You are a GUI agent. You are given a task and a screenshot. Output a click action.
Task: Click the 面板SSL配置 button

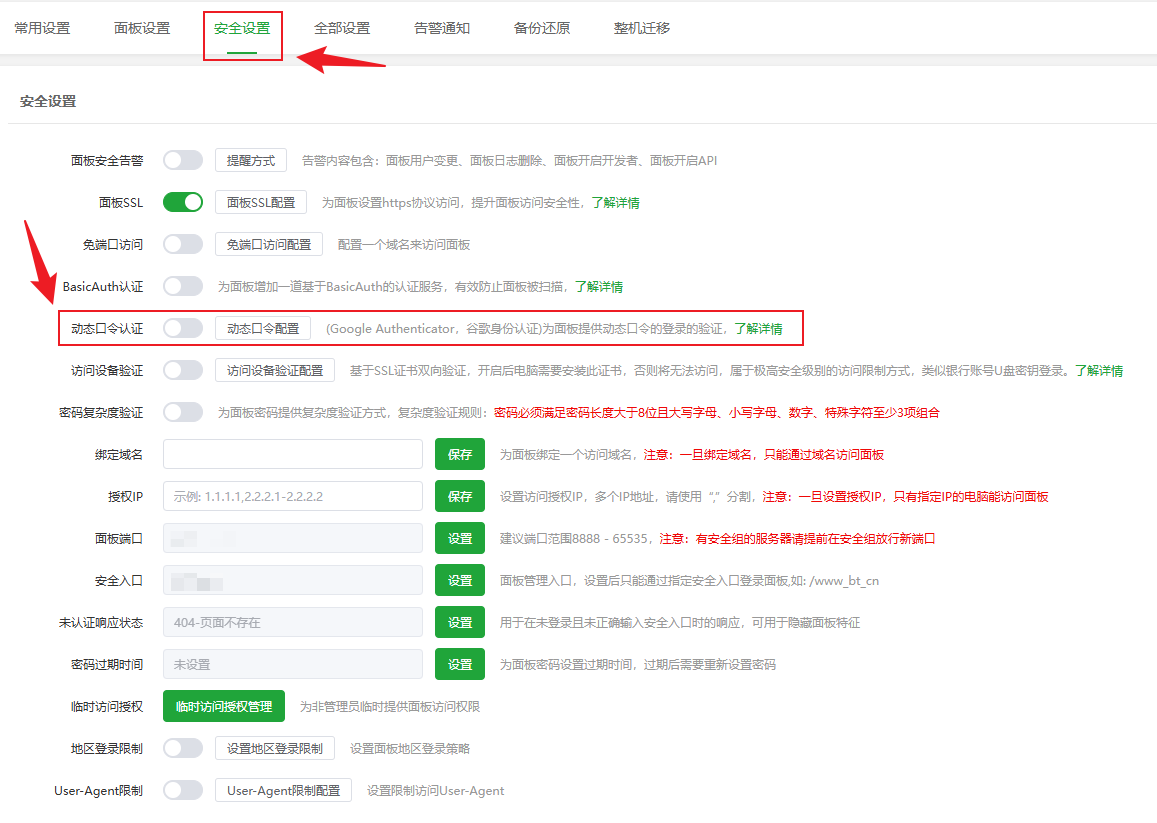tap(261, 202)
